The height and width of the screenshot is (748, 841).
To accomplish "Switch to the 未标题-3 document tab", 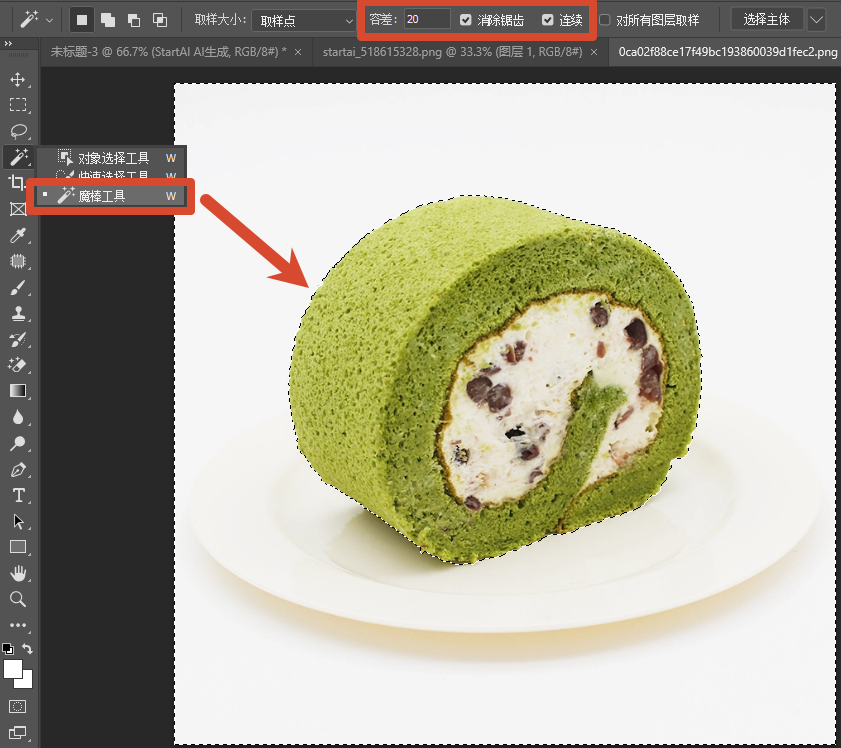I will point(169,52).
